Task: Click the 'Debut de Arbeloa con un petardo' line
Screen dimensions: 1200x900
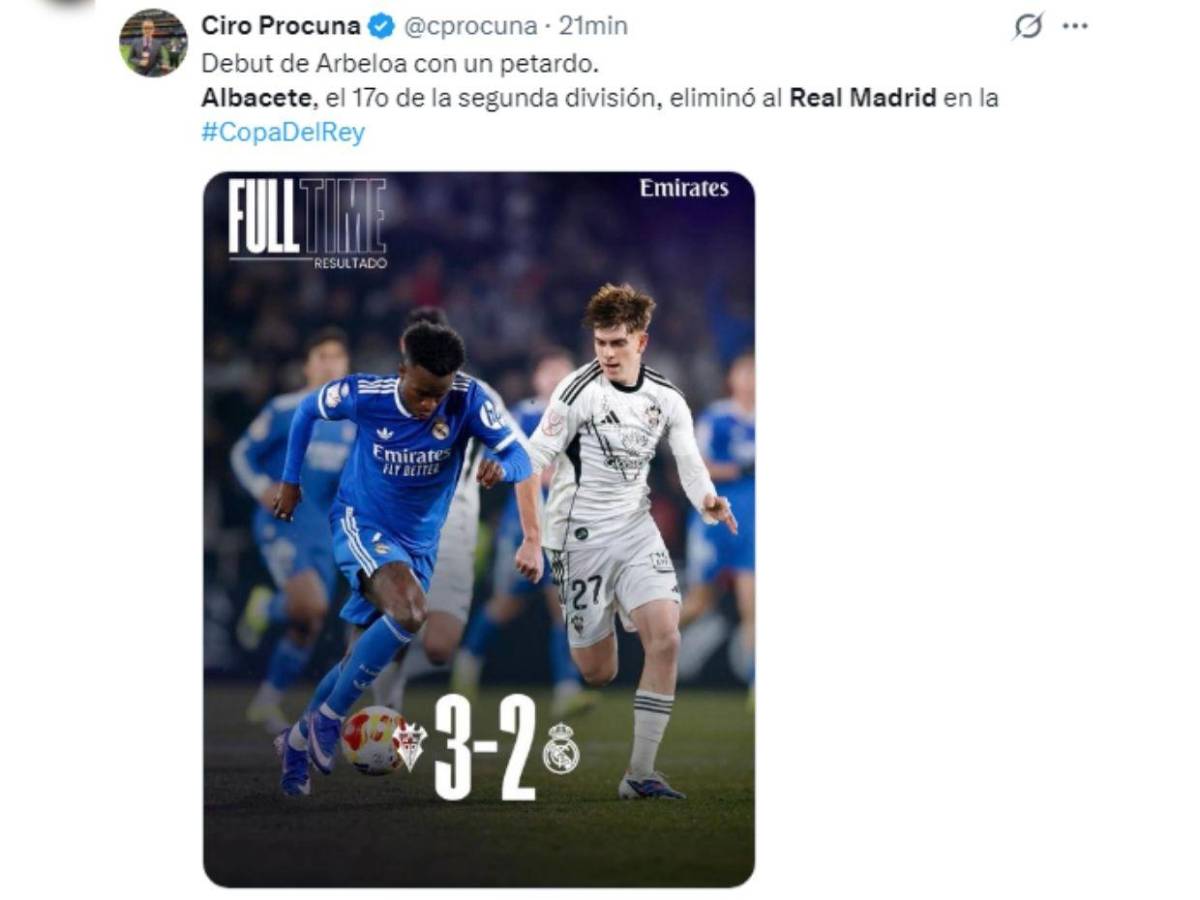Action: 399,62
